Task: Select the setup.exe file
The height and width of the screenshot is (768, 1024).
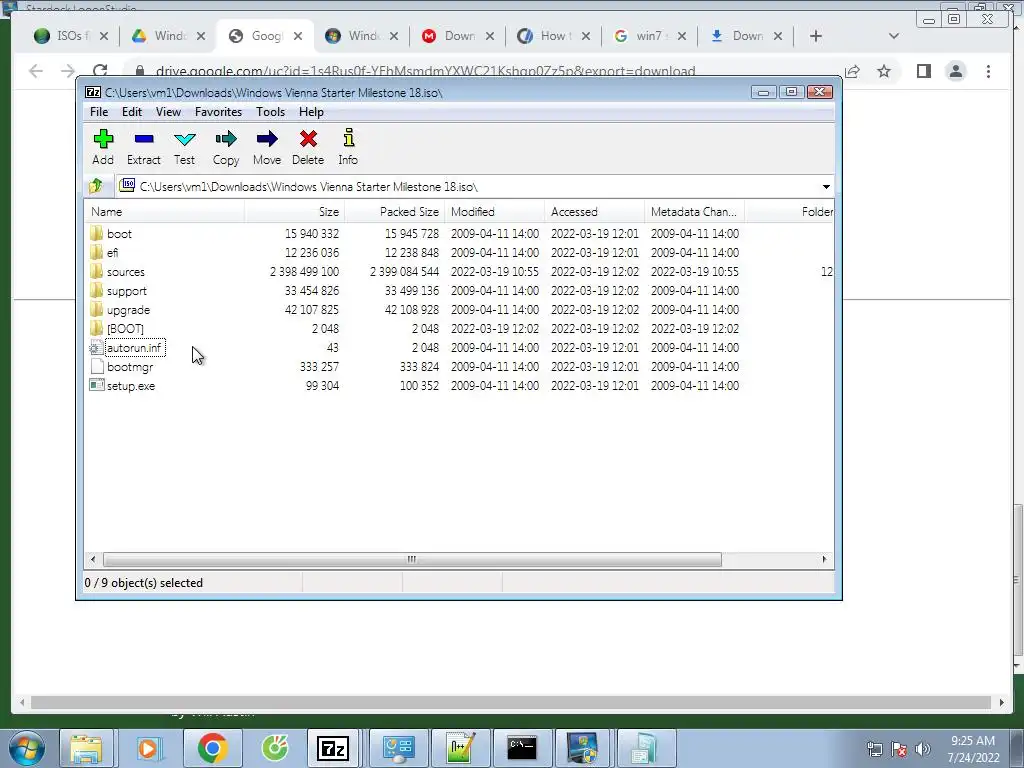Action: 131,386
